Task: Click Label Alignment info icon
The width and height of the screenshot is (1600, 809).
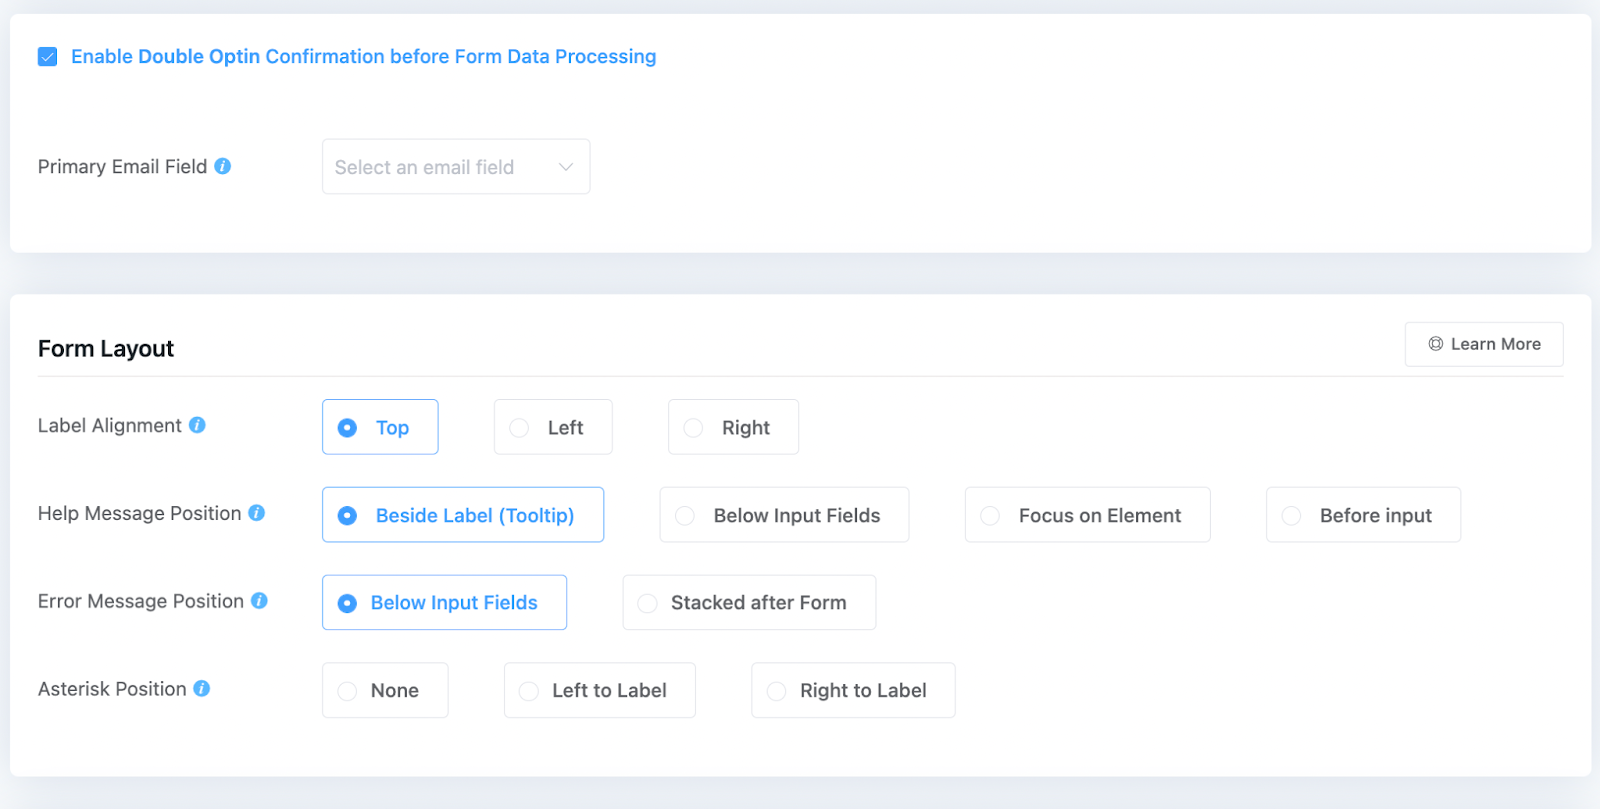Action: 198,425
